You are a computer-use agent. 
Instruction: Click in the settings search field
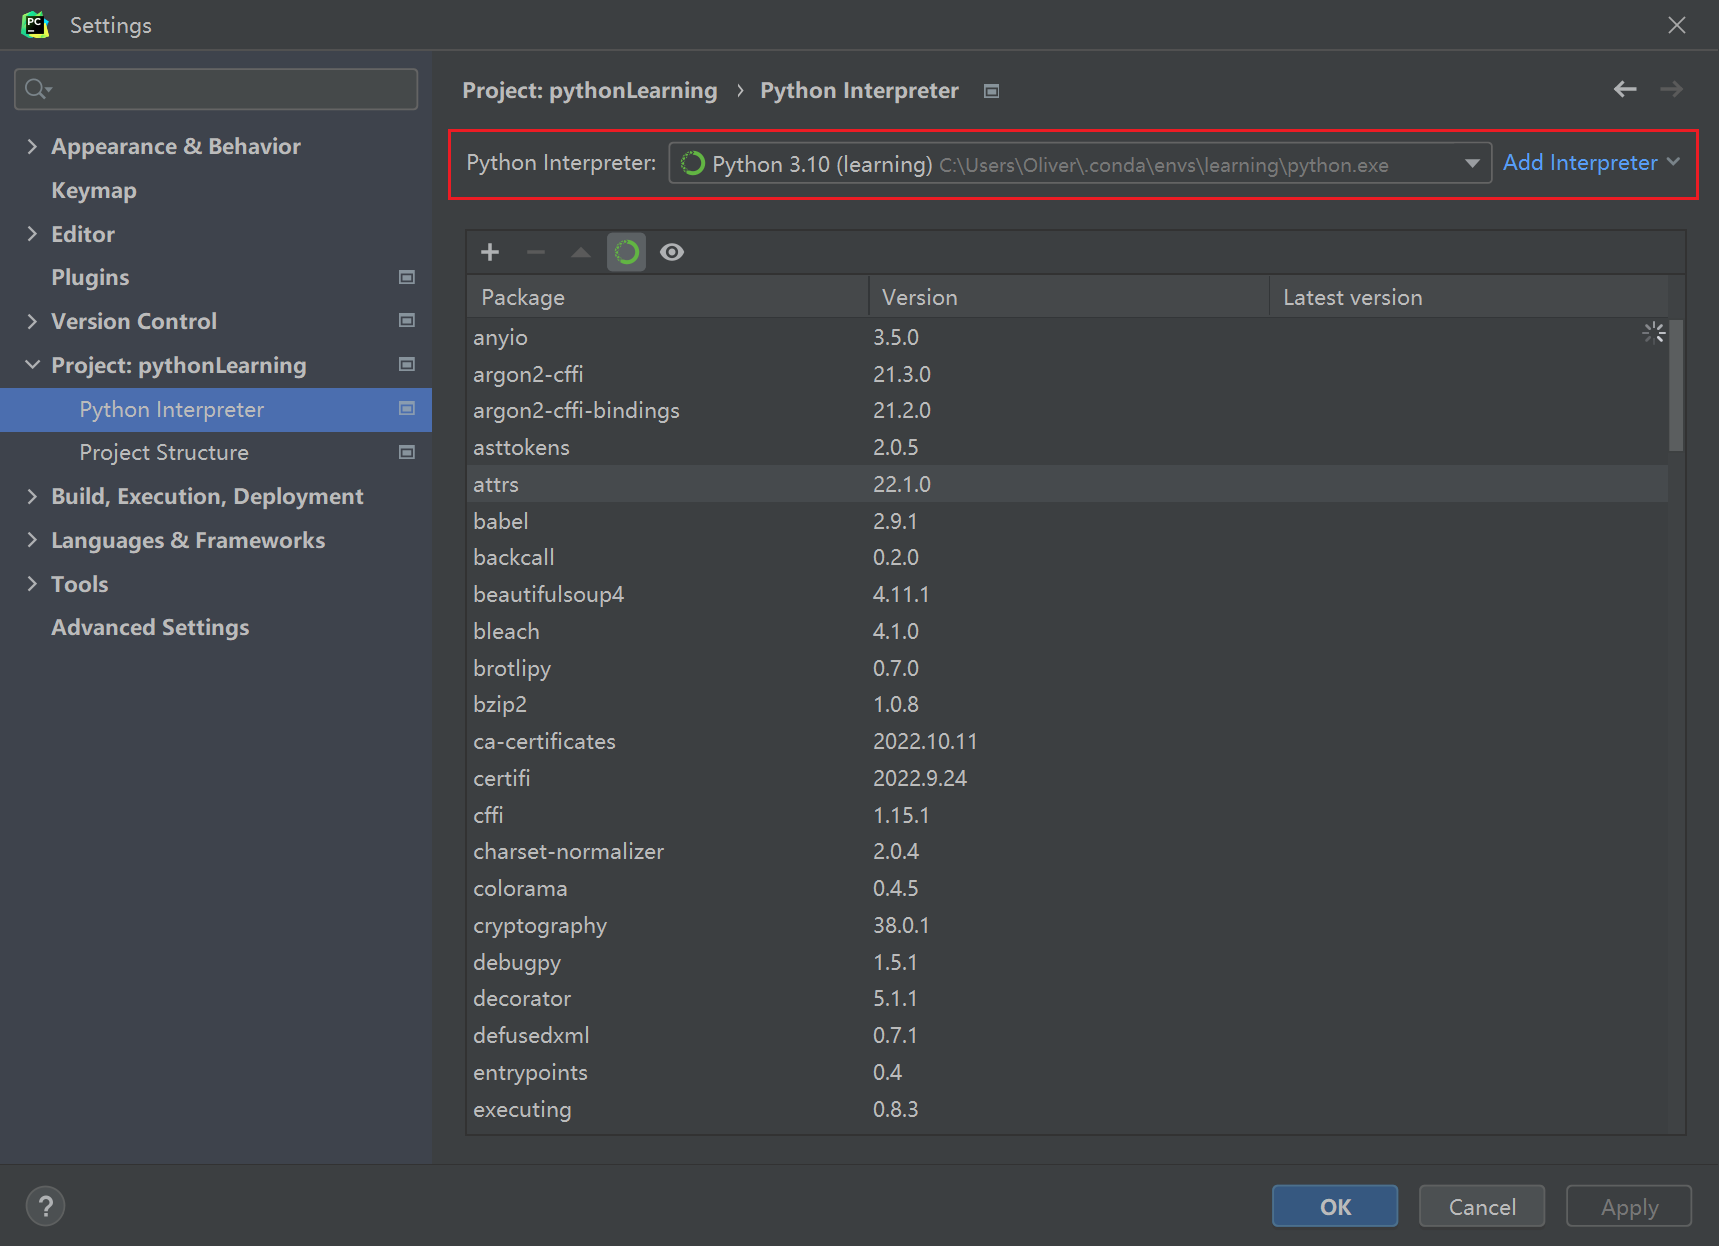click(216, 89)
